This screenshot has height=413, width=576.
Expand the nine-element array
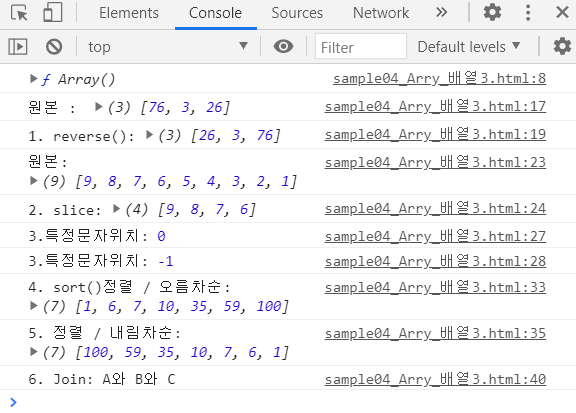pyautogui.click(x=34, y=180)
